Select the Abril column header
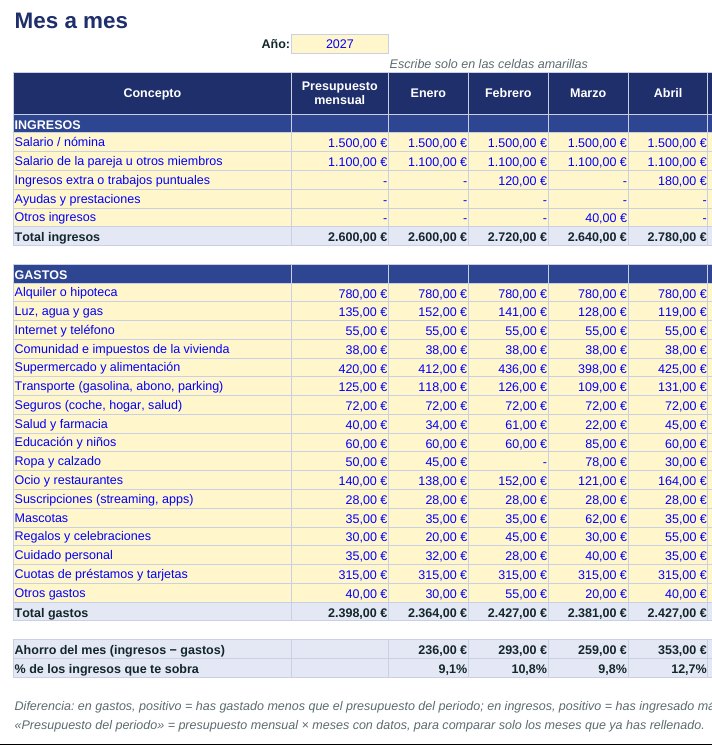This screenshot has height=745, width=712. click(668, 93)
